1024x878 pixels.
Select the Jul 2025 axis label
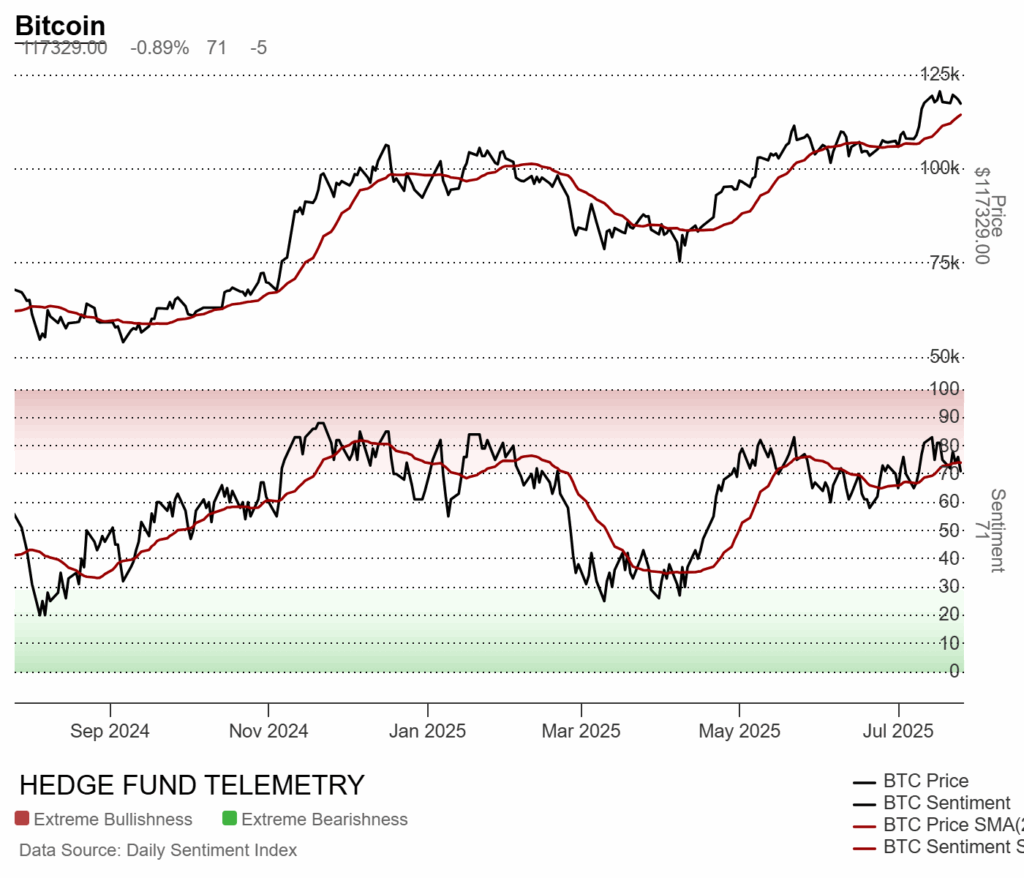(x=898, y=730)
